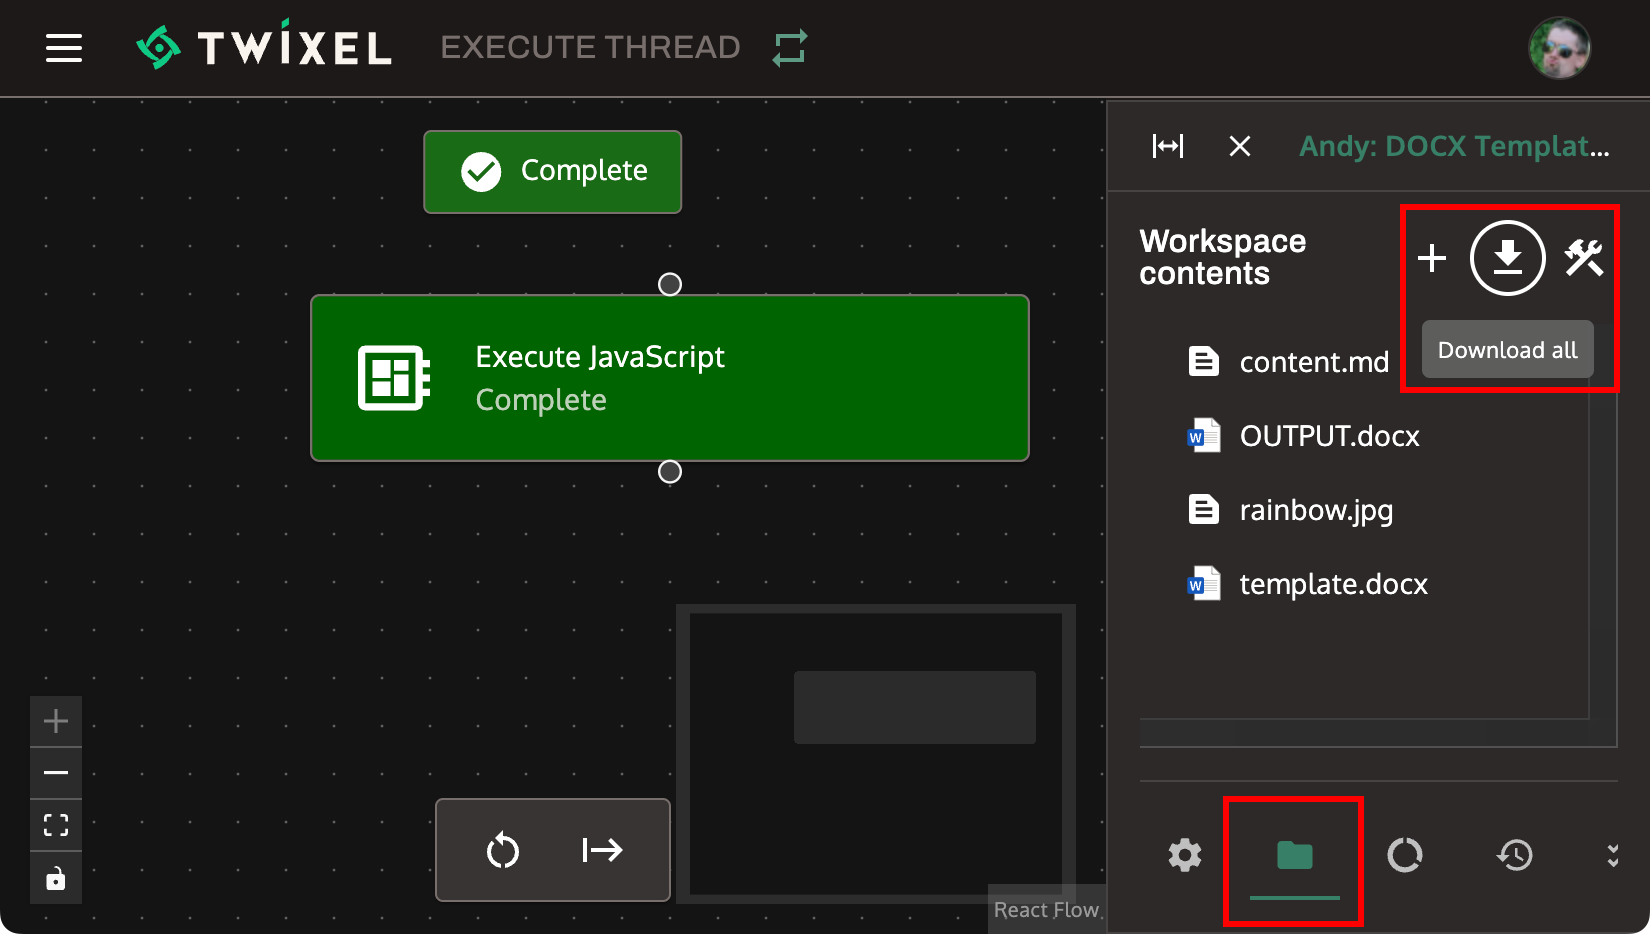Image resolution: width=1650 pixels, height=934 pixels.
Task: Refresh workspace using the circular arrow icon
Action: (1406, 855)
